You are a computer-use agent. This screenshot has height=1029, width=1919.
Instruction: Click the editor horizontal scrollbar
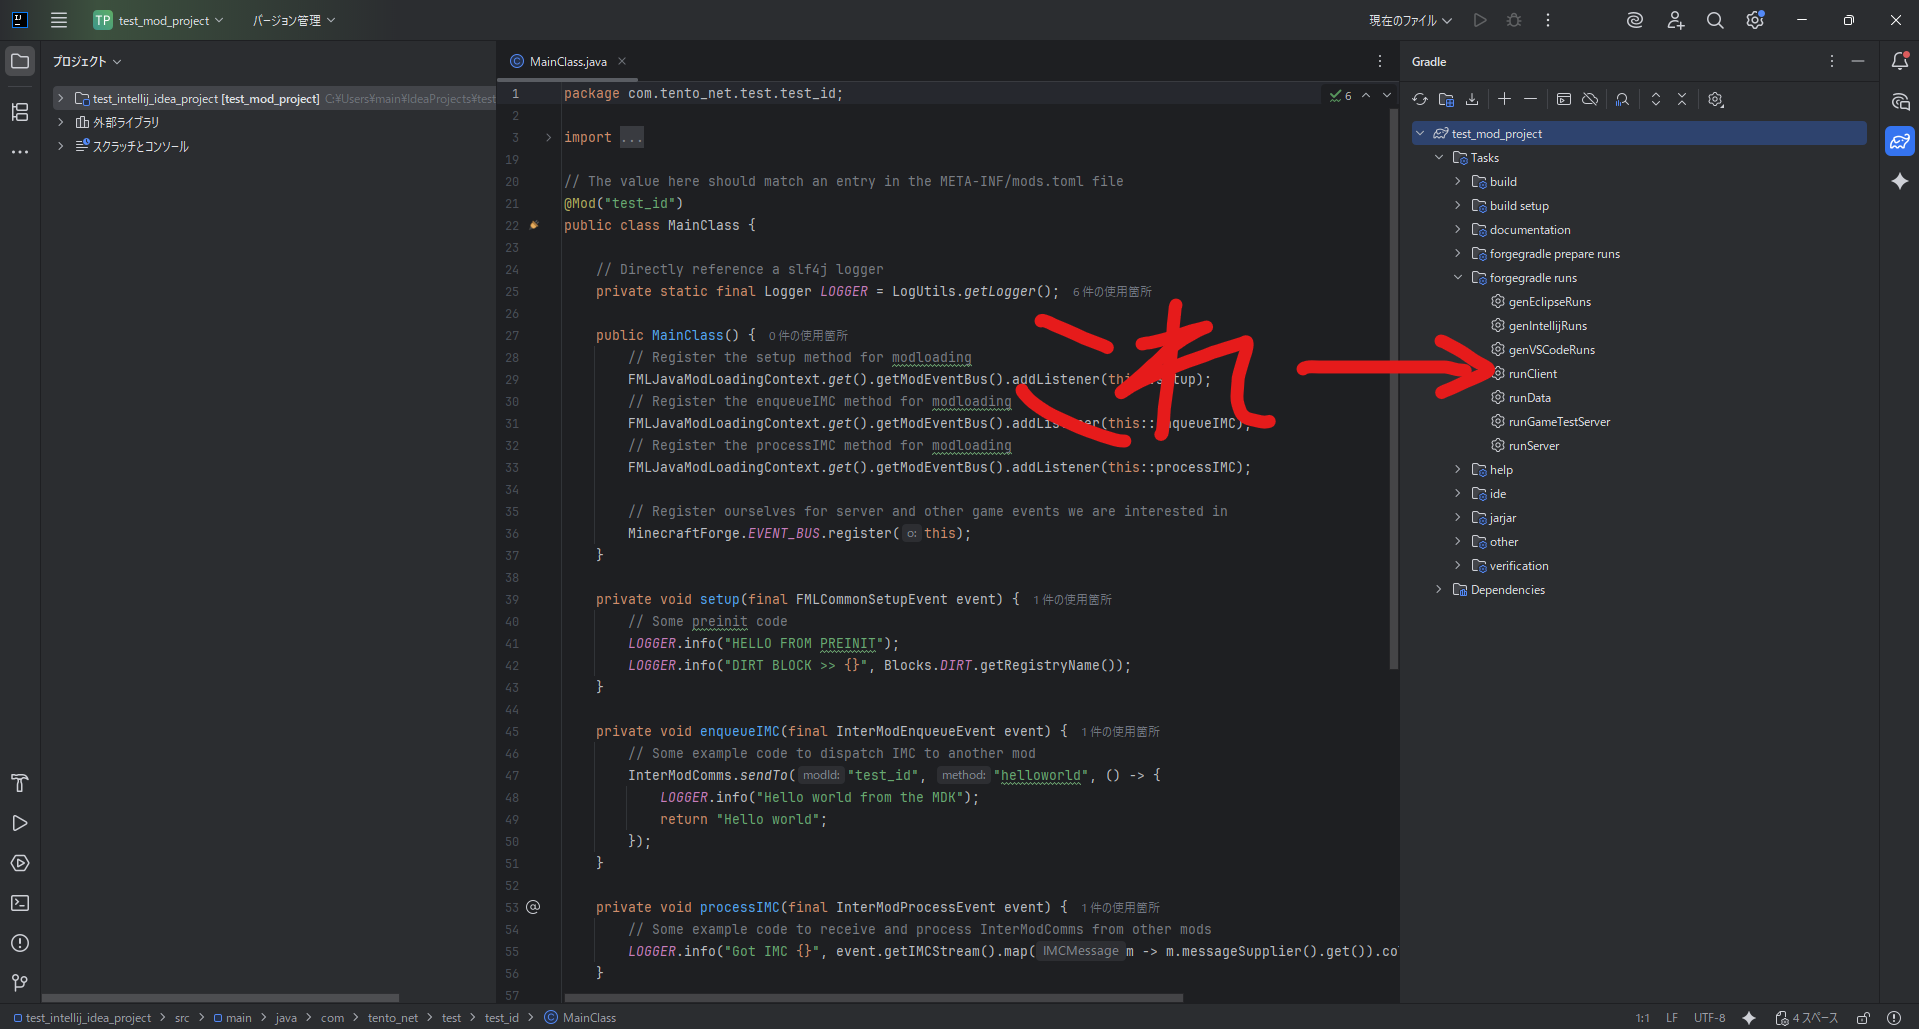[873, 998]
